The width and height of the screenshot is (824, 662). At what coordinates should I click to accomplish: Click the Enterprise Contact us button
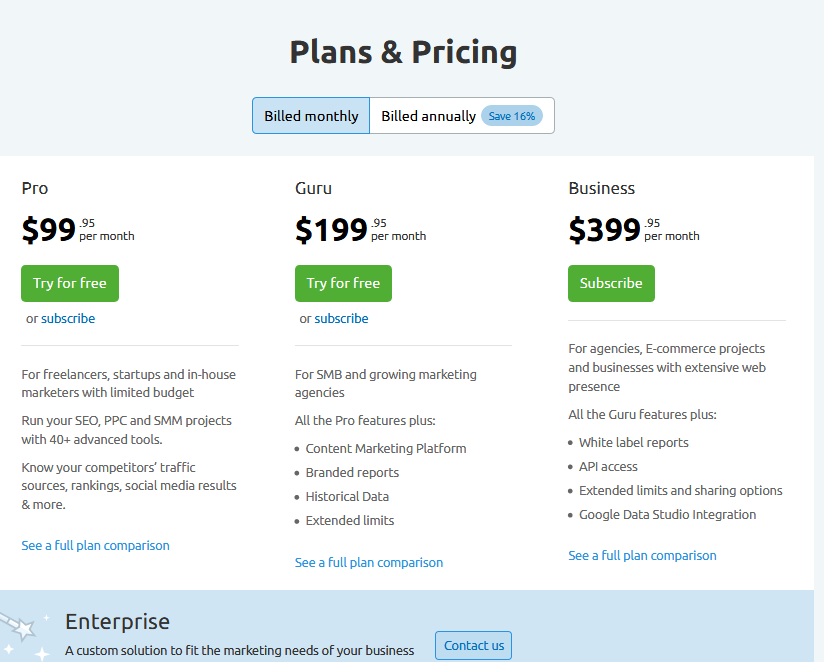pyautogui.click(x=473, y=646)
